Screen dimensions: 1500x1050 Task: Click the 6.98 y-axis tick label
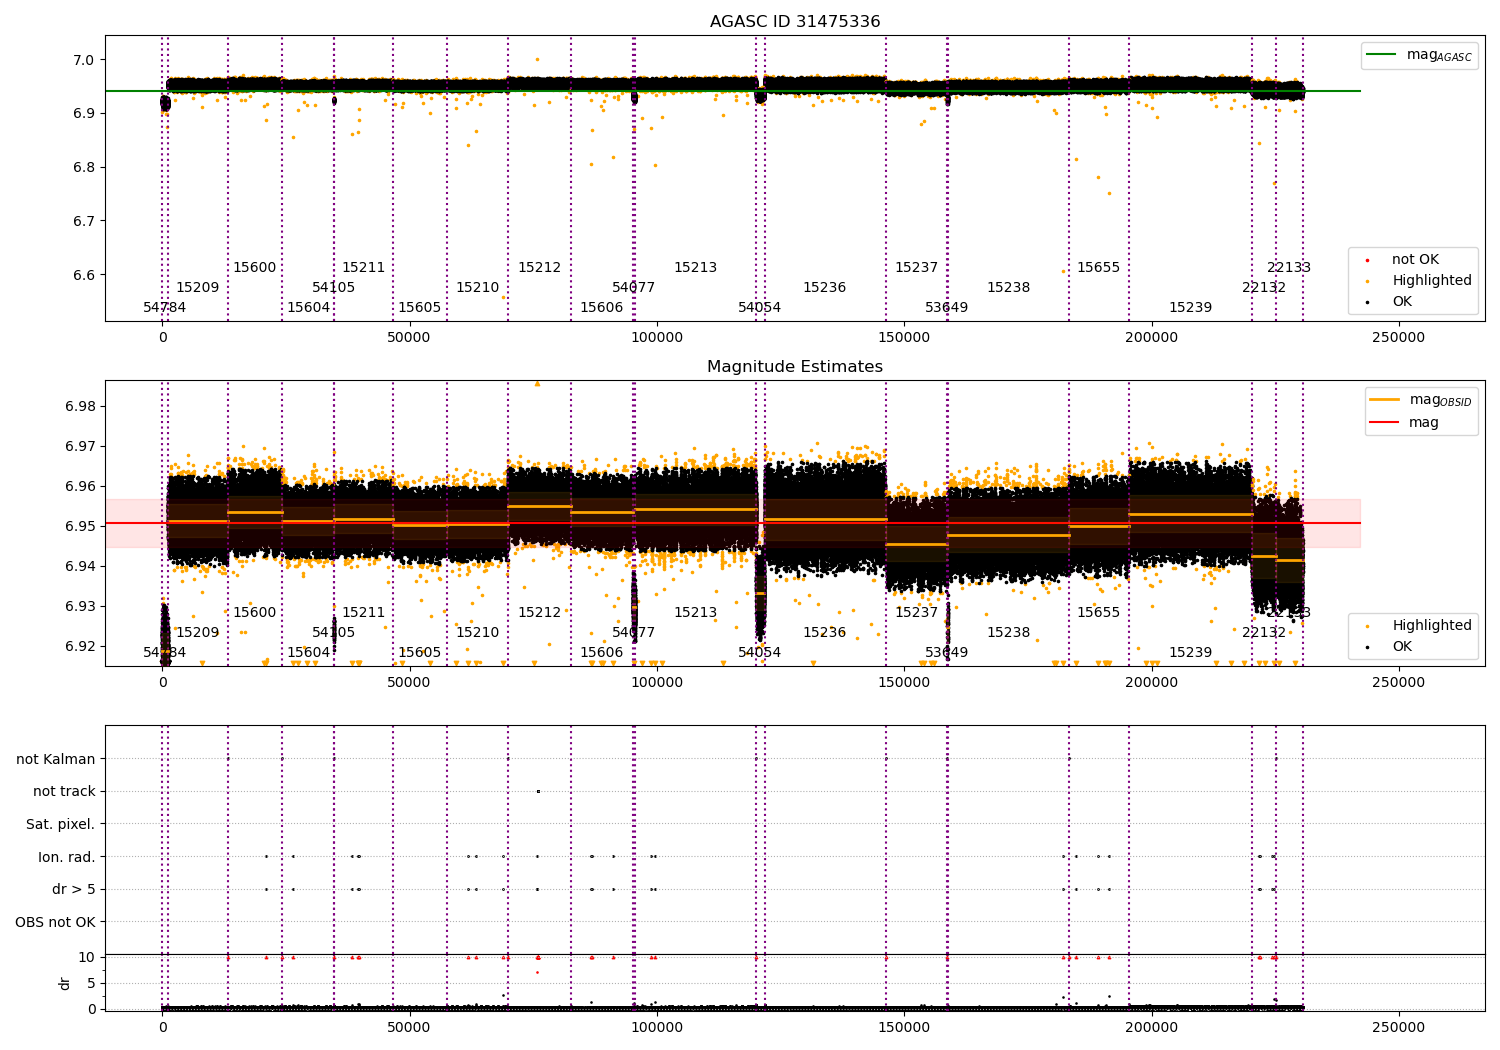[x=80, y=407]
